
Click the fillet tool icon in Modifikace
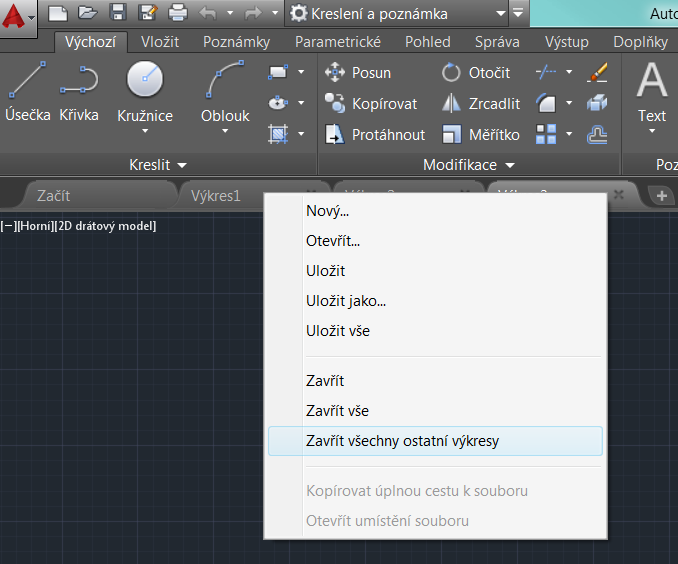(546, 103)
